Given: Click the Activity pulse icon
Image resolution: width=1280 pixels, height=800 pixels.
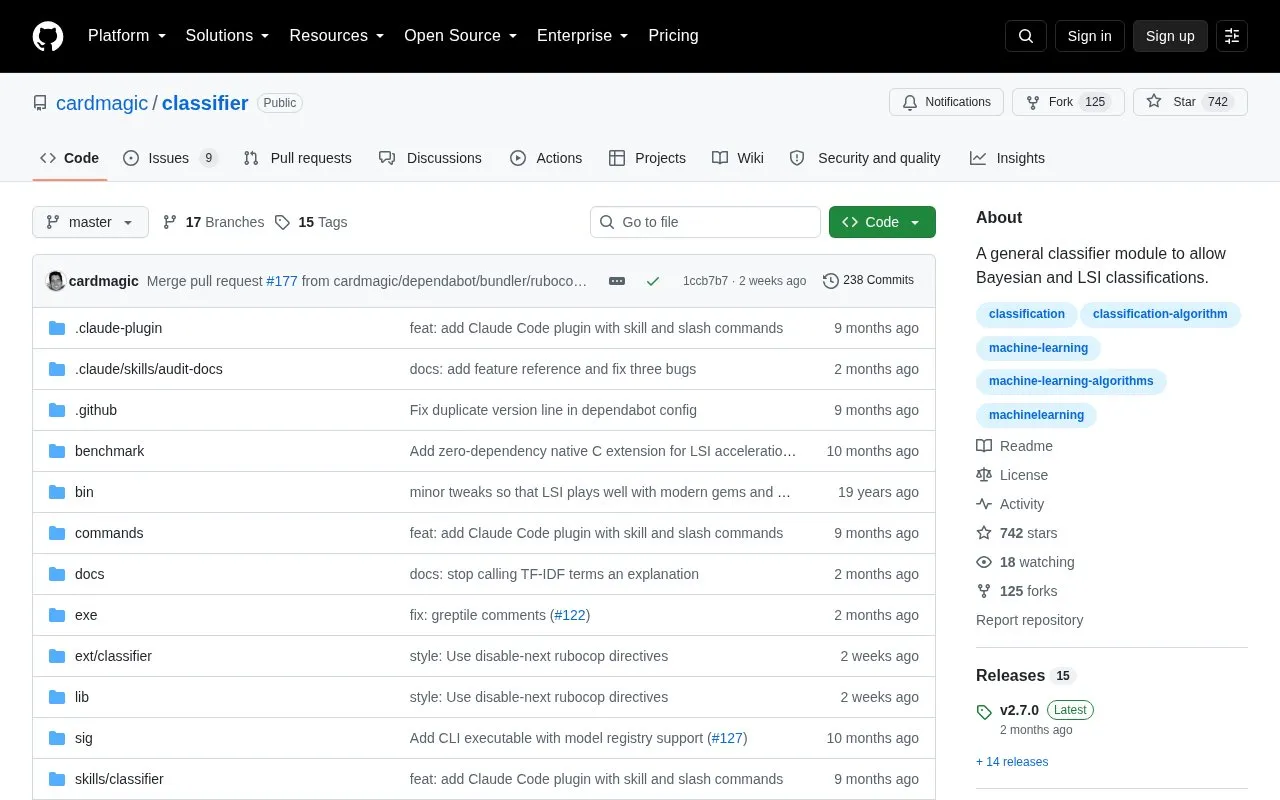Looking at the screenshot, I should coord(984,504).
